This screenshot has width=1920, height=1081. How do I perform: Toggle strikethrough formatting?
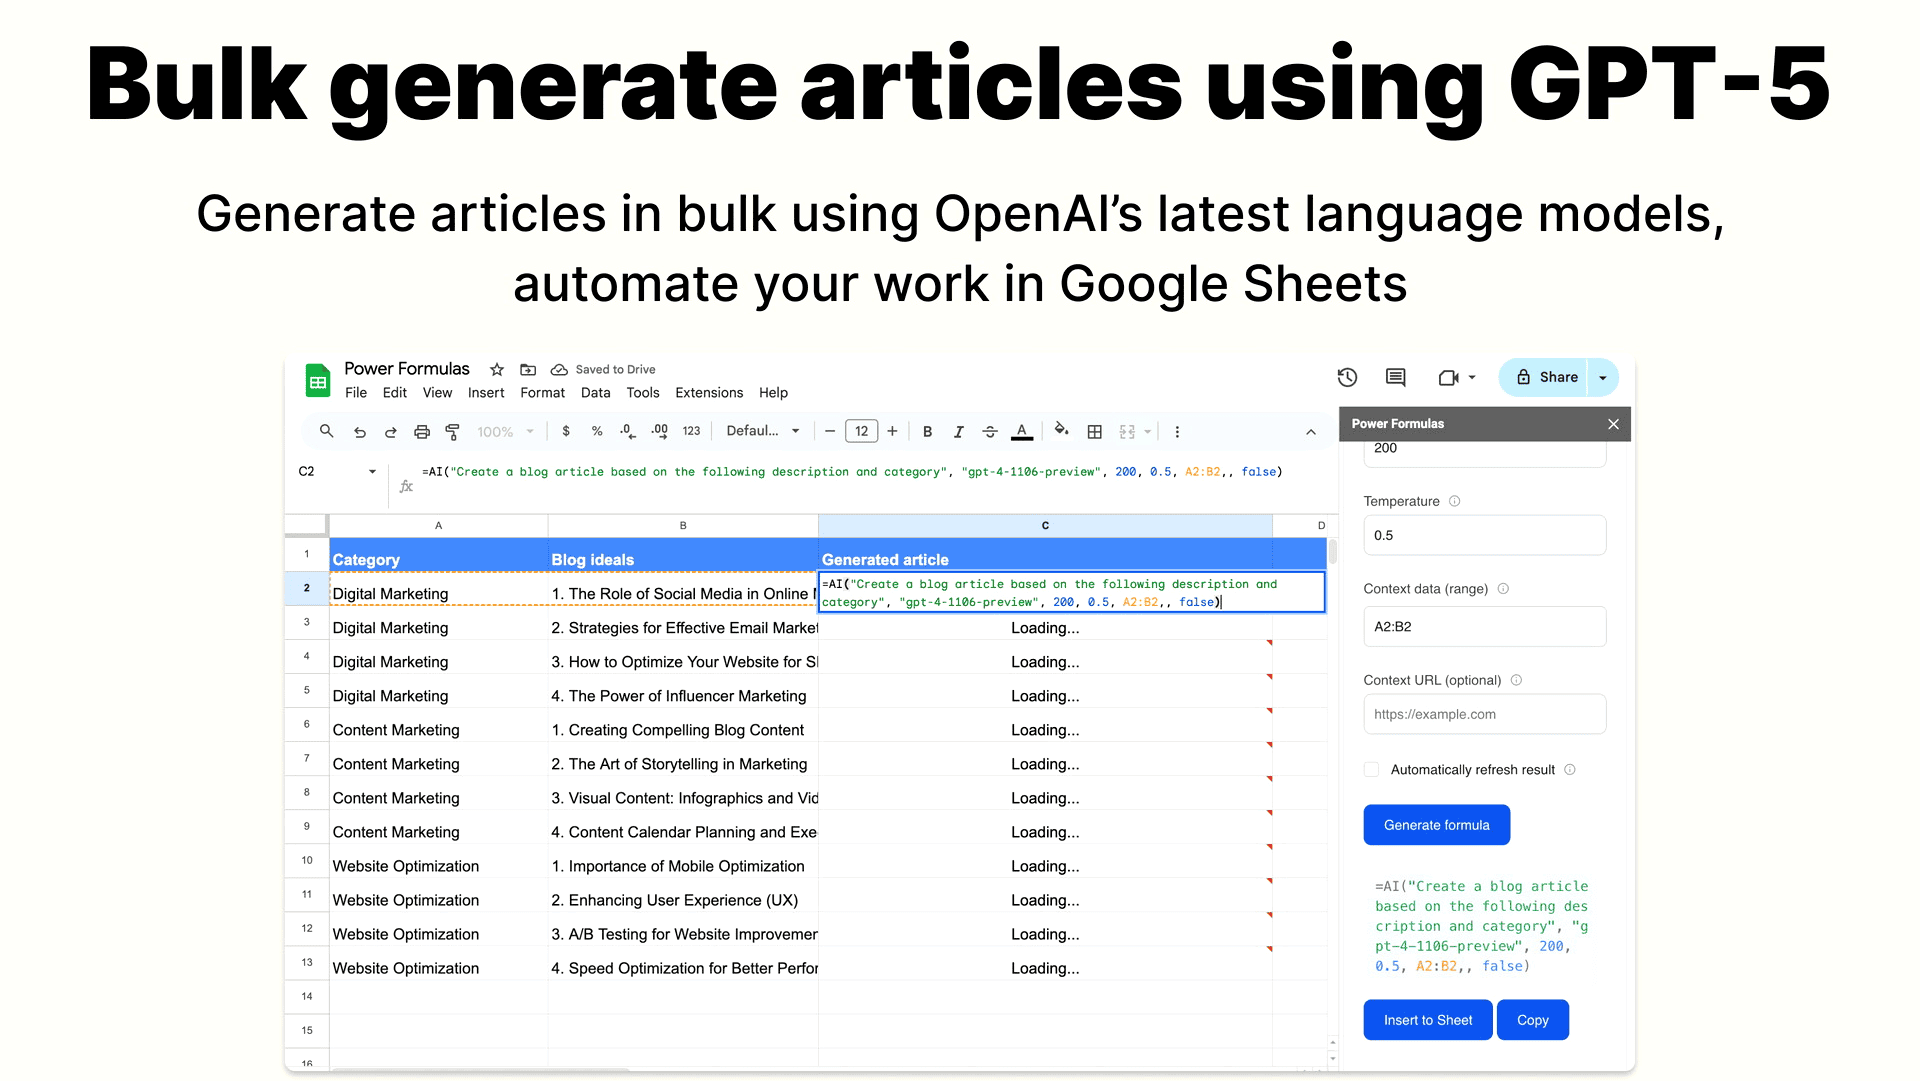[990, 432]
